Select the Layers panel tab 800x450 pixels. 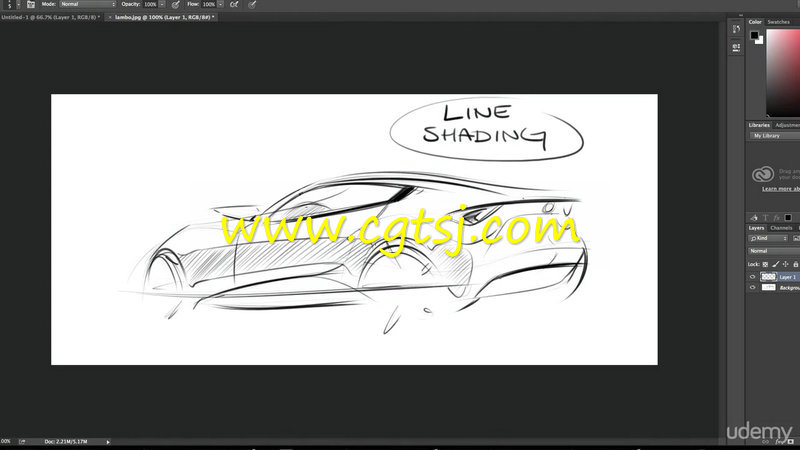[756, 228]
